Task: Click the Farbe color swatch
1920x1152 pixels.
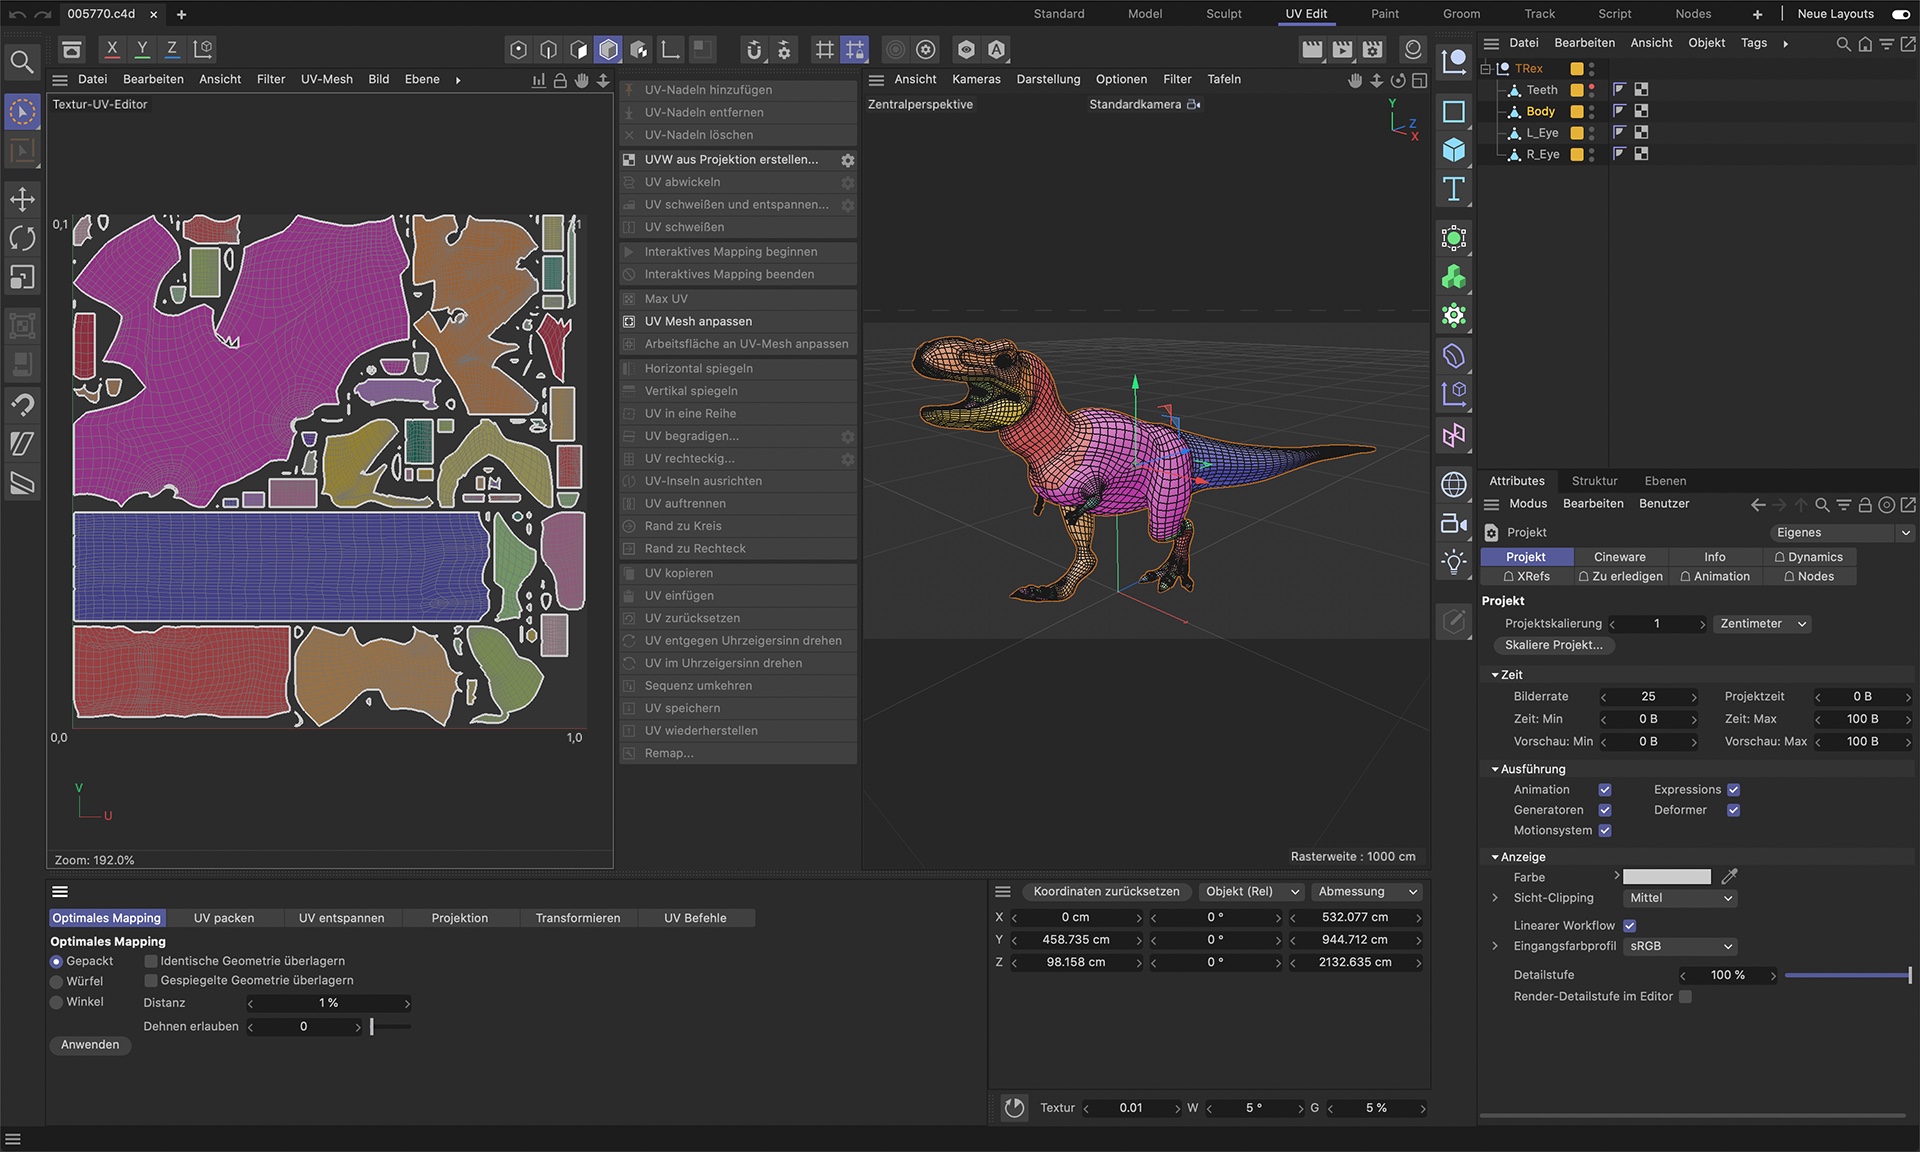Action: click(x=1666, y=877)
